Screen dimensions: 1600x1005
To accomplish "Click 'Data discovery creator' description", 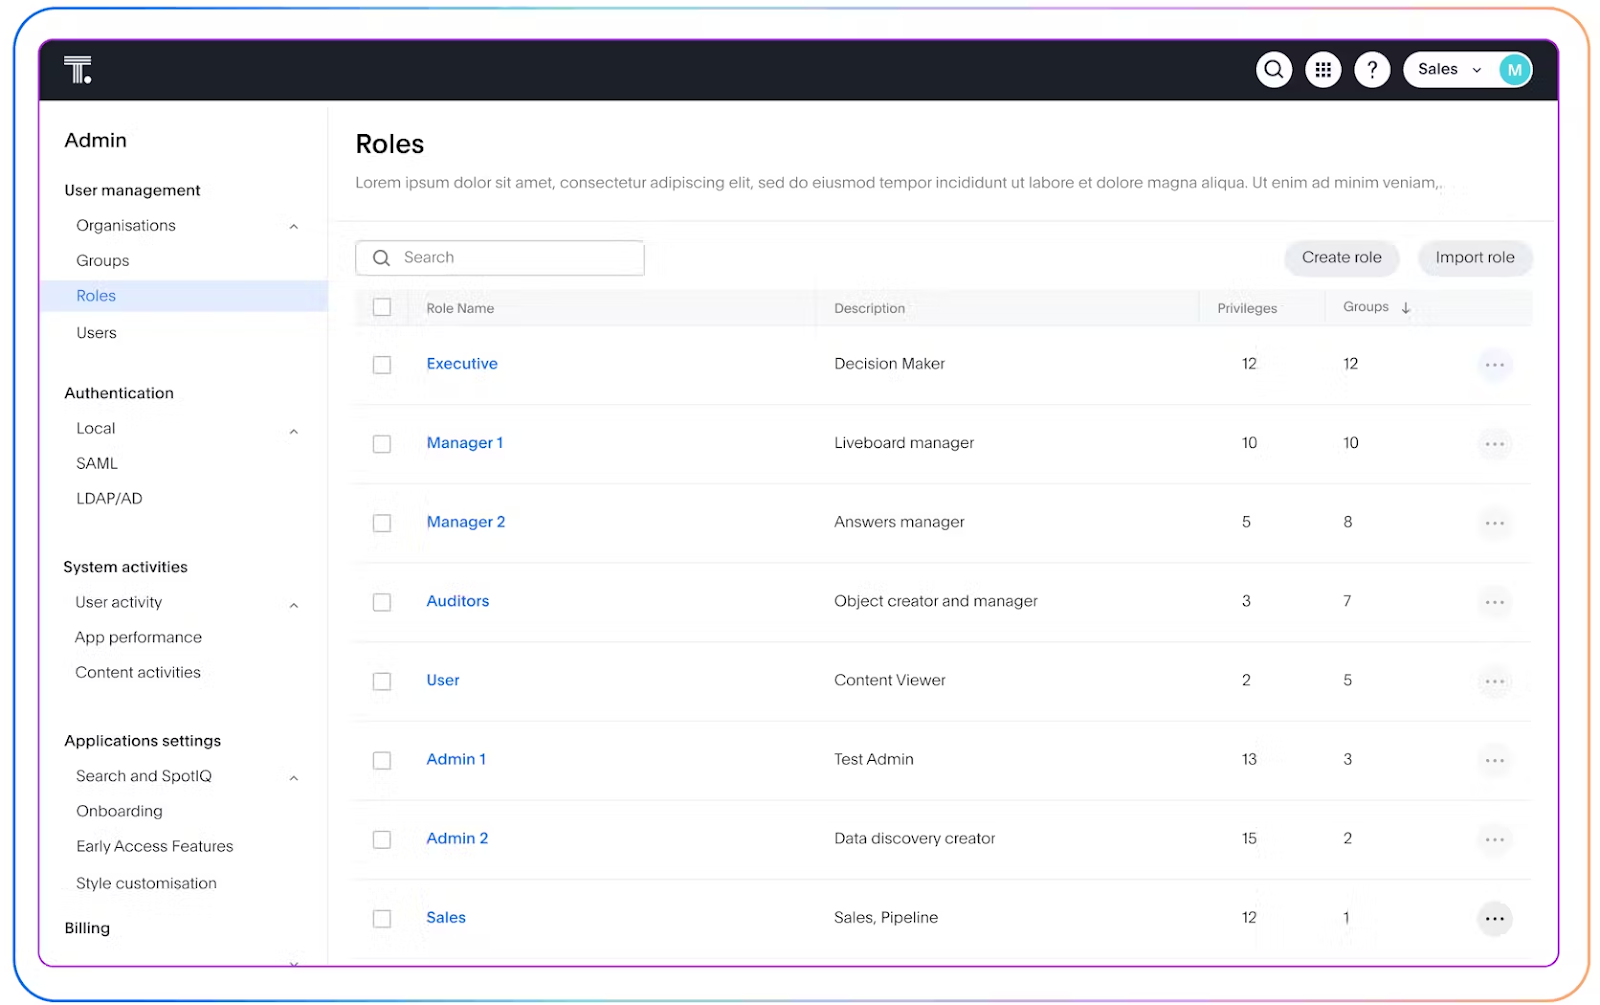I will 915,838.
